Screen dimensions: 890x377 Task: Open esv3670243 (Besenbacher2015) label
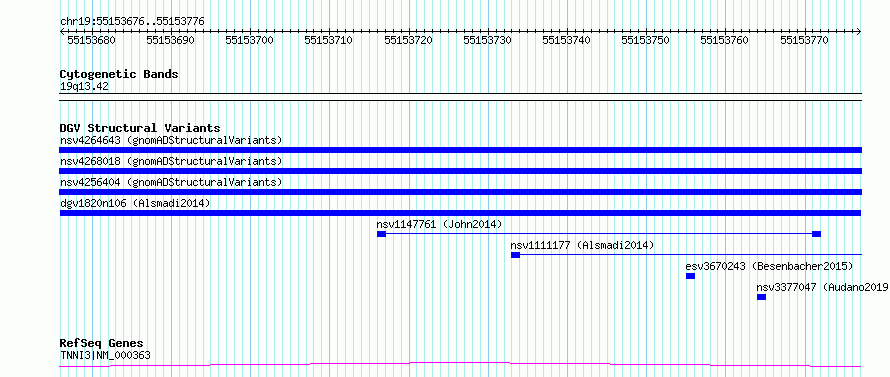point(769,266)
